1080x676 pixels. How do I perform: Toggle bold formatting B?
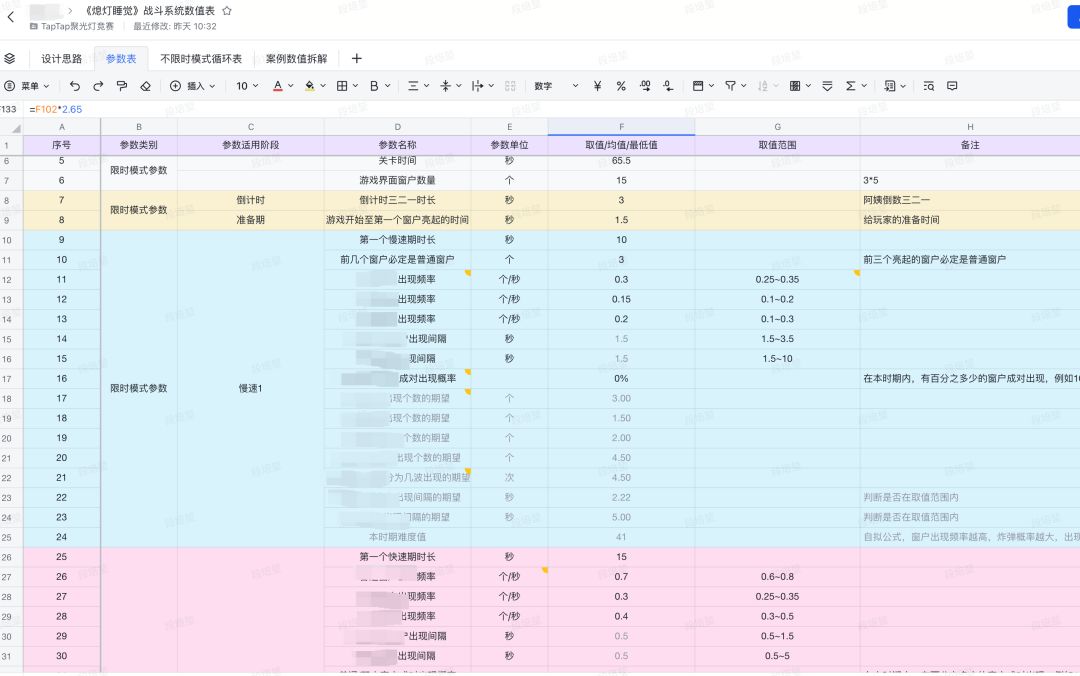[x=374, y=86]
